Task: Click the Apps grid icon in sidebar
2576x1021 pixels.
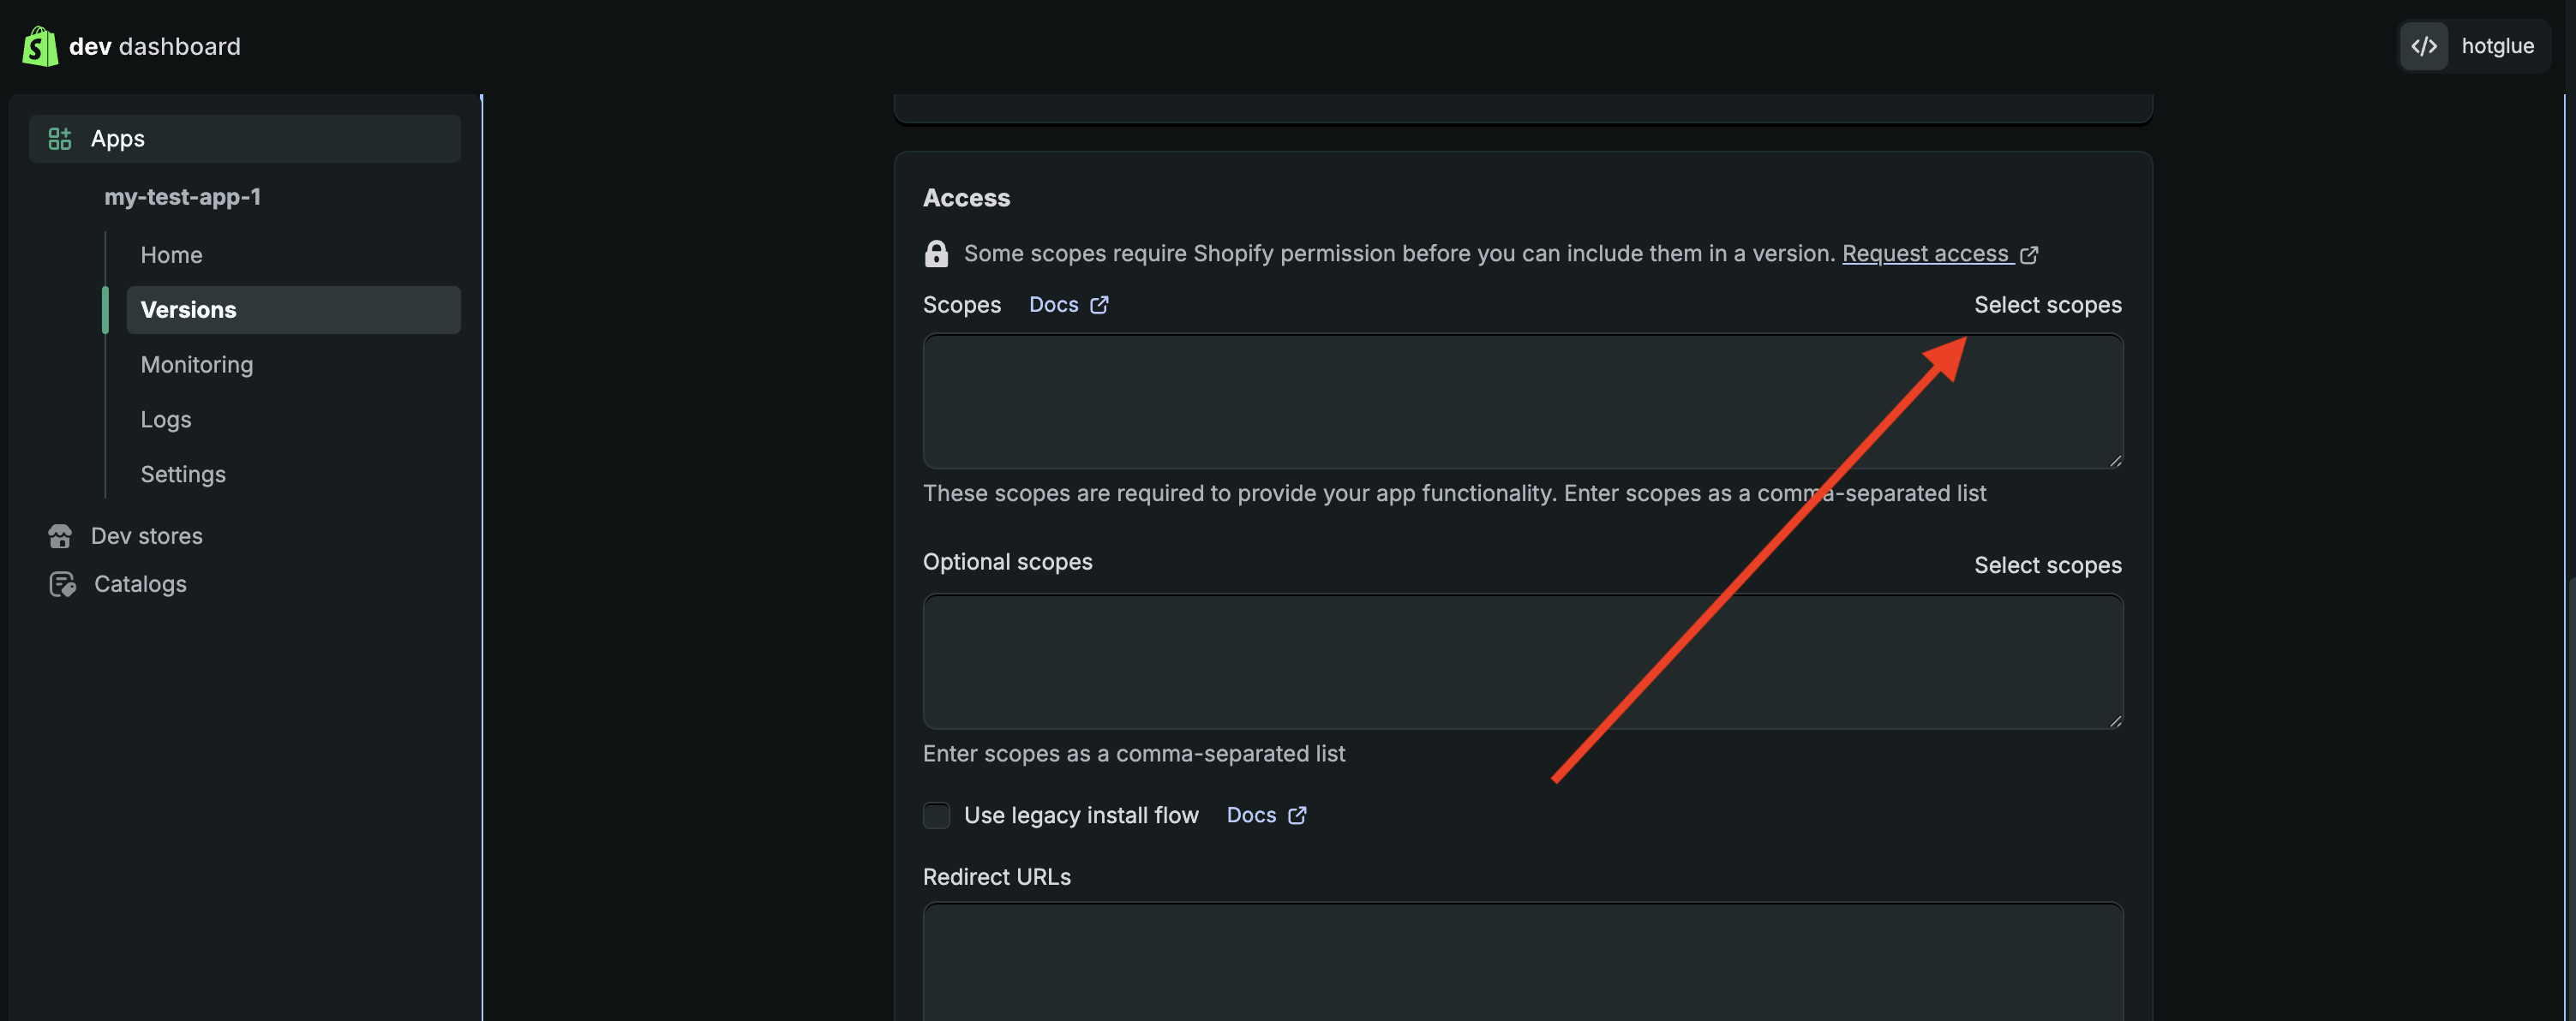Action: point(60,139)
